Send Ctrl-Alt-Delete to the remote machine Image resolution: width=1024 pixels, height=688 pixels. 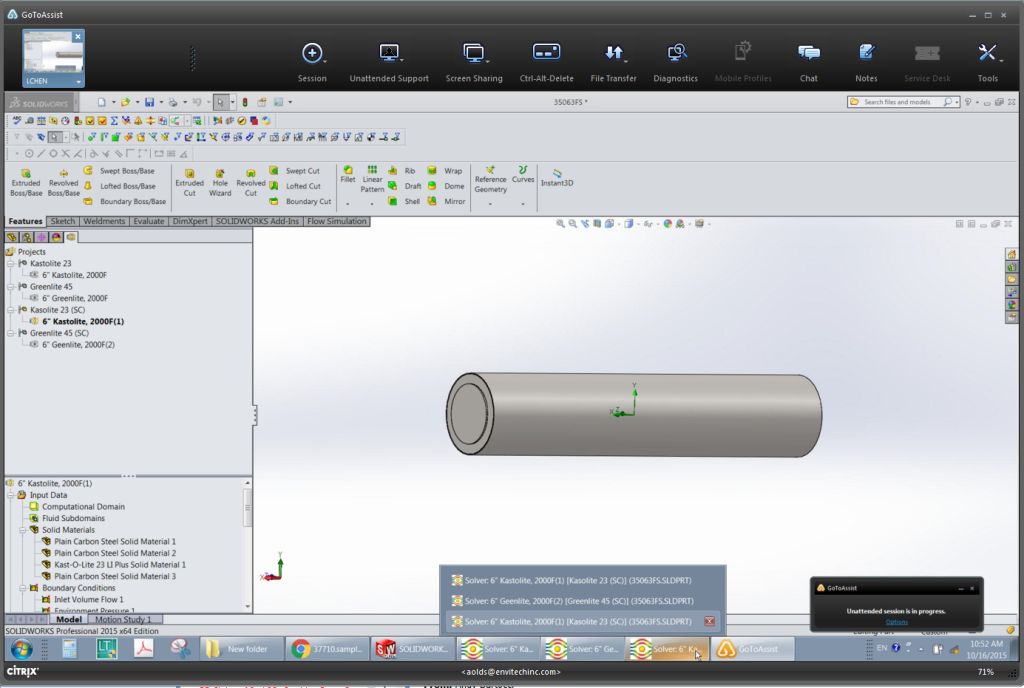point(547,63)
